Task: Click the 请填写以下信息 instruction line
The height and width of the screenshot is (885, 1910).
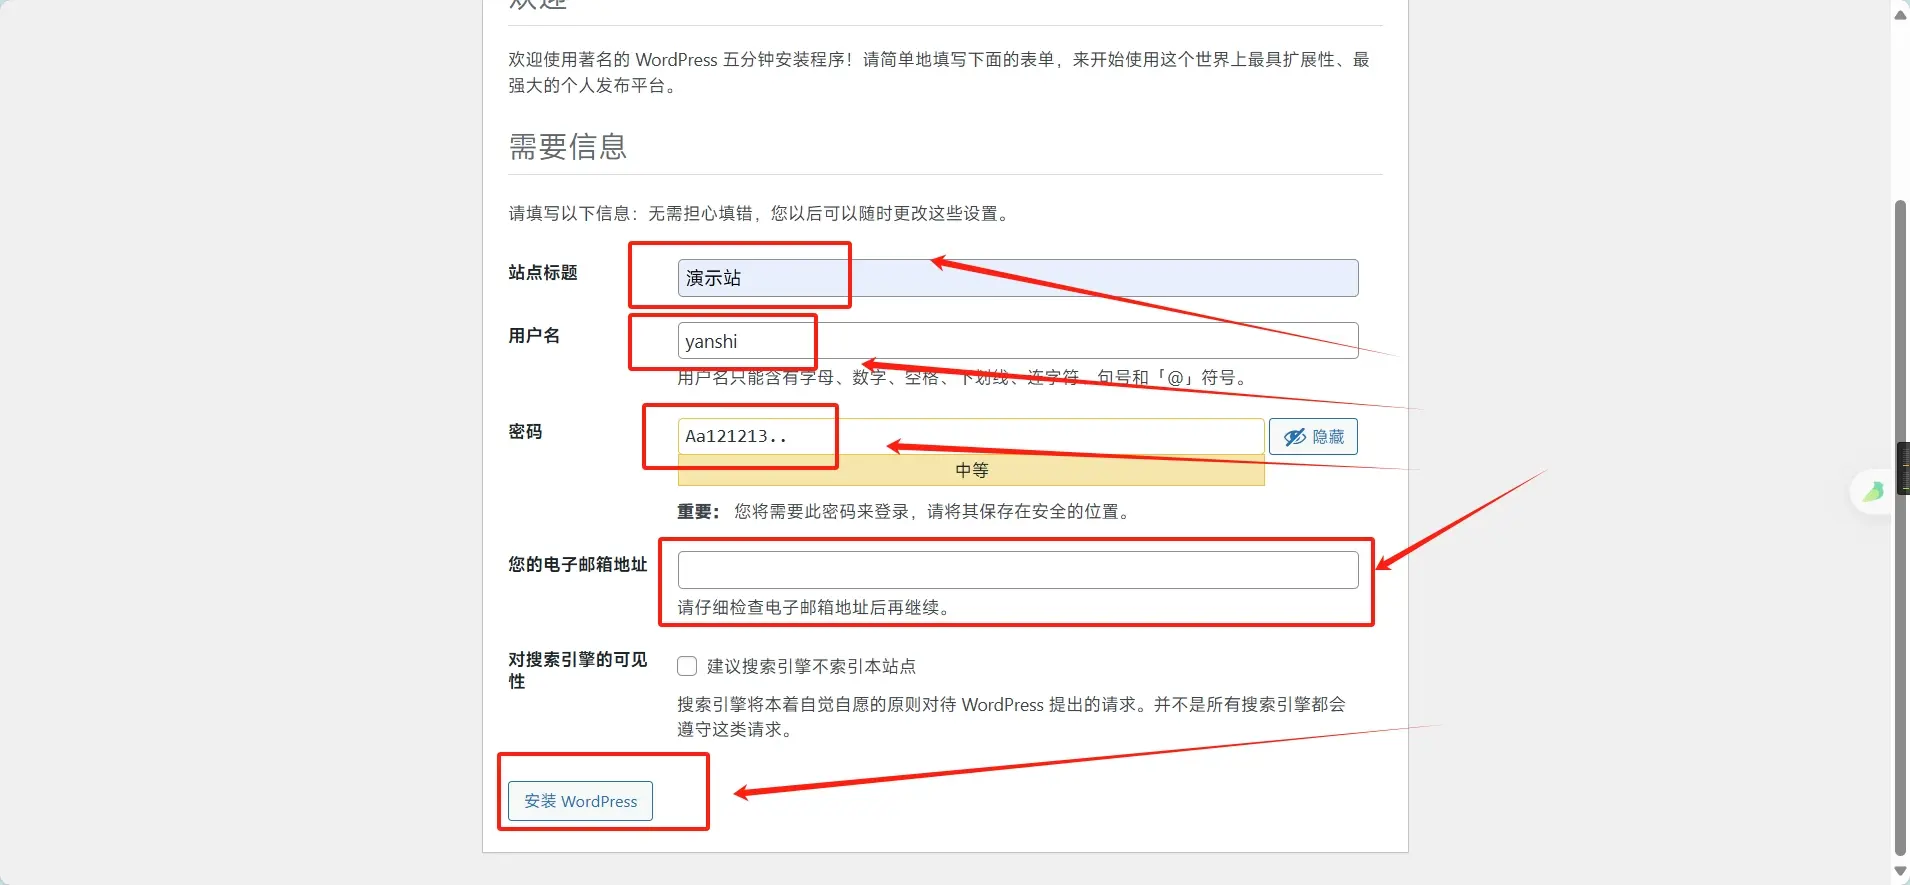Action: [x=761, y=213]
